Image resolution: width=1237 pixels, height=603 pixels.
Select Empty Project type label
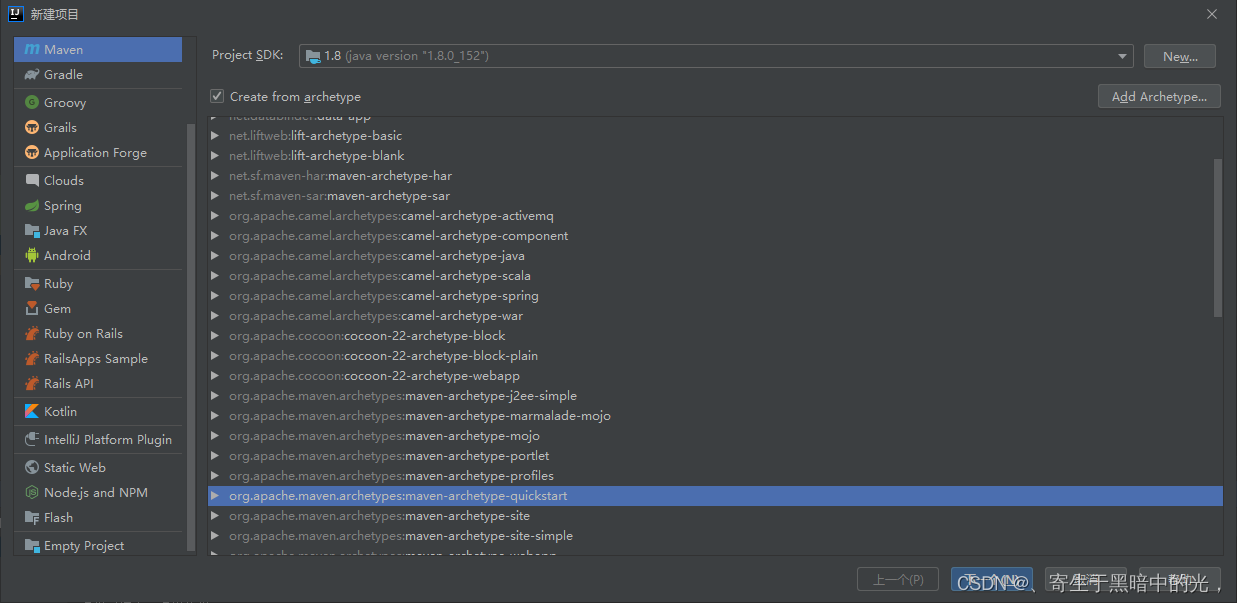pyautogui.click(x=84, y=545)
